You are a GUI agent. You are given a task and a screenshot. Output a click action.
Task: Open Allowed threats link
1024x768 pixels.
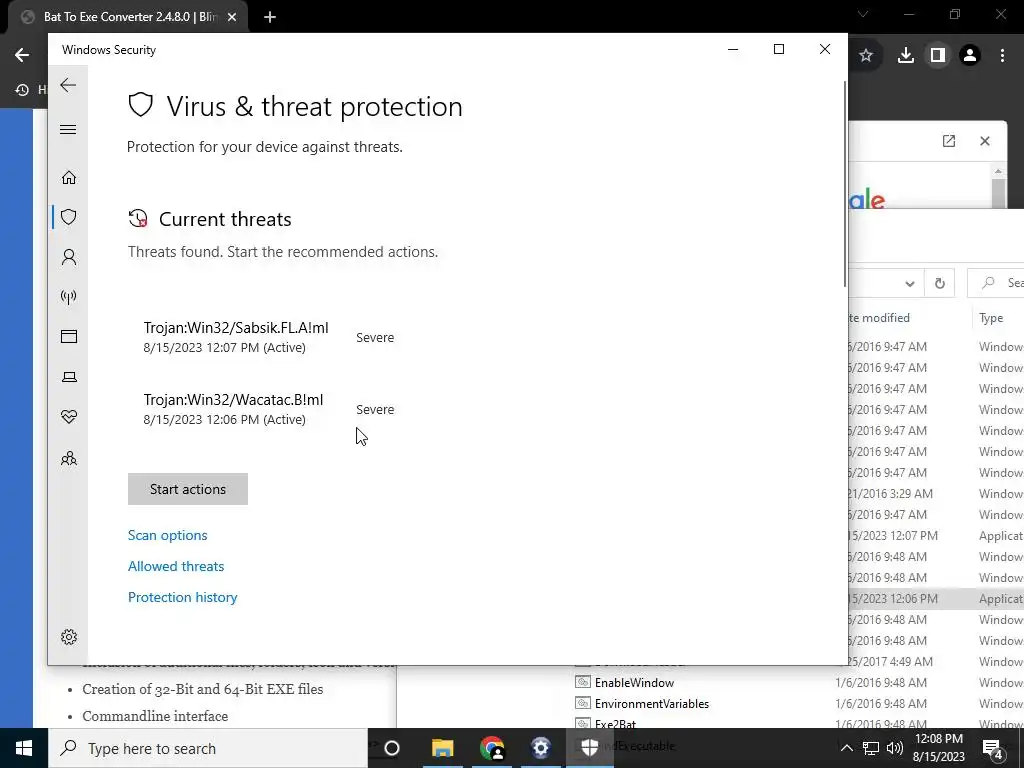tap(176, 566)
